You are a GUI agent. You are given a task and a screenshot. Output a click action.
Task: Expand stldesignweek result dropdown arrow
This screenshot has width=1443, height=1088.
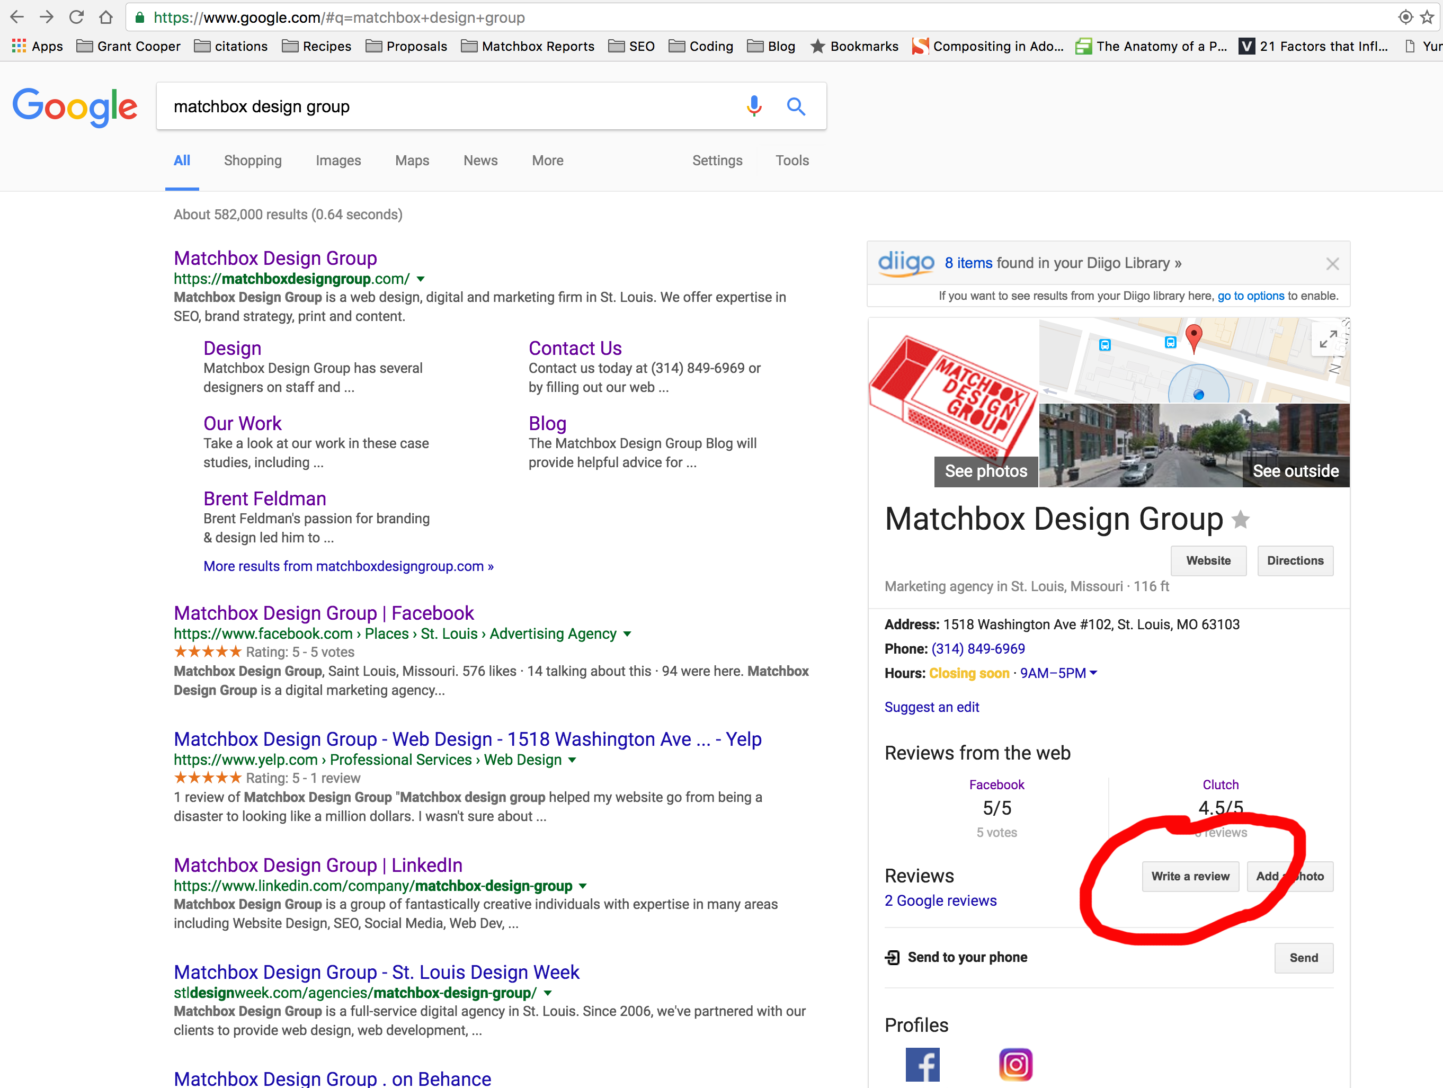pos(548,993)
